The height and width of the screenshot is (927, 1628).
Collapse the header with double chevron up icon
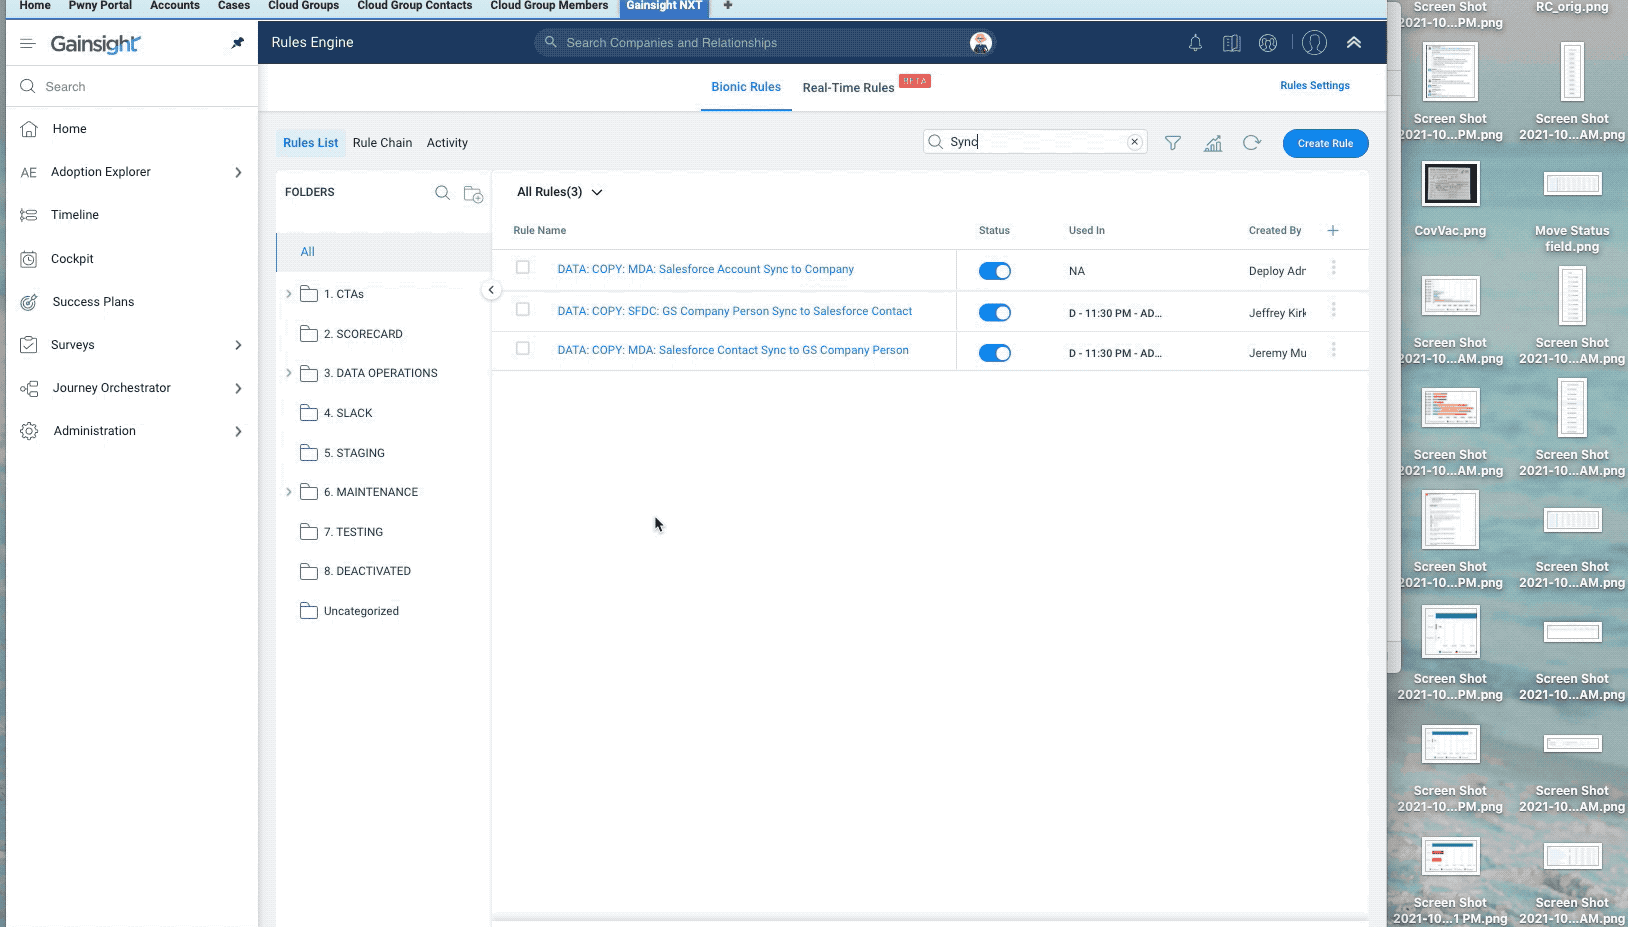(1353, 43)
